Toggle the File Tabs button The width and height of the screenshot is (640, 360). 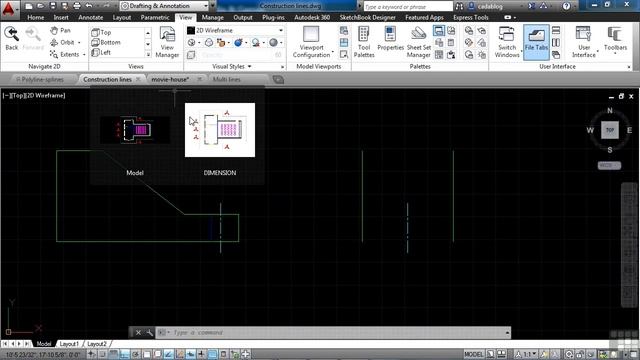click(536, 42)
